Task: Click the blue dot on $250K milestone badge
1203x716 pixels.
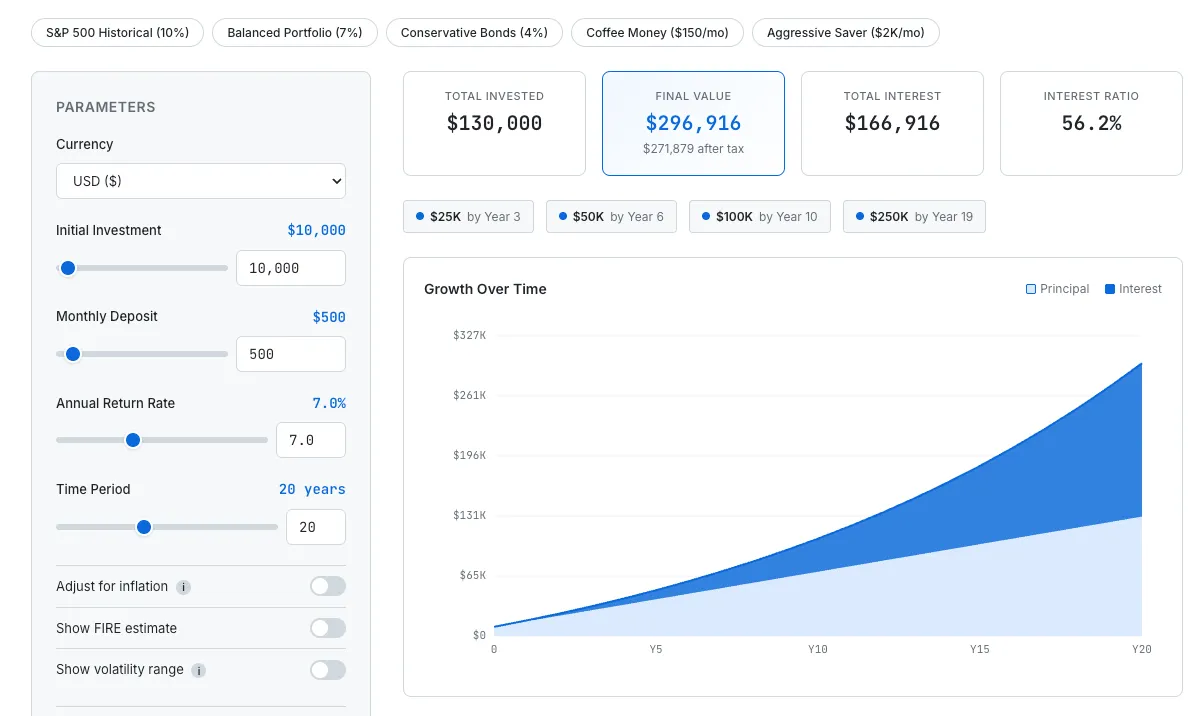Action: click(861, 216)
